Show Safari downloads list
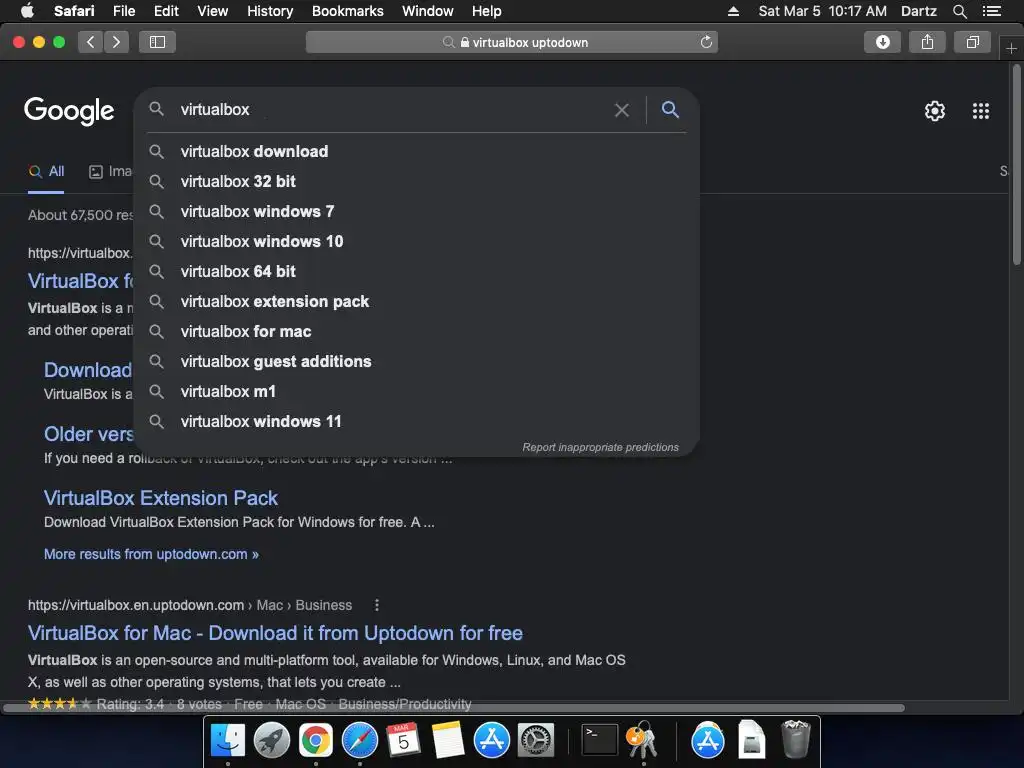The image size is (1024, 768). pyautogui.click(x=882, y=42)
